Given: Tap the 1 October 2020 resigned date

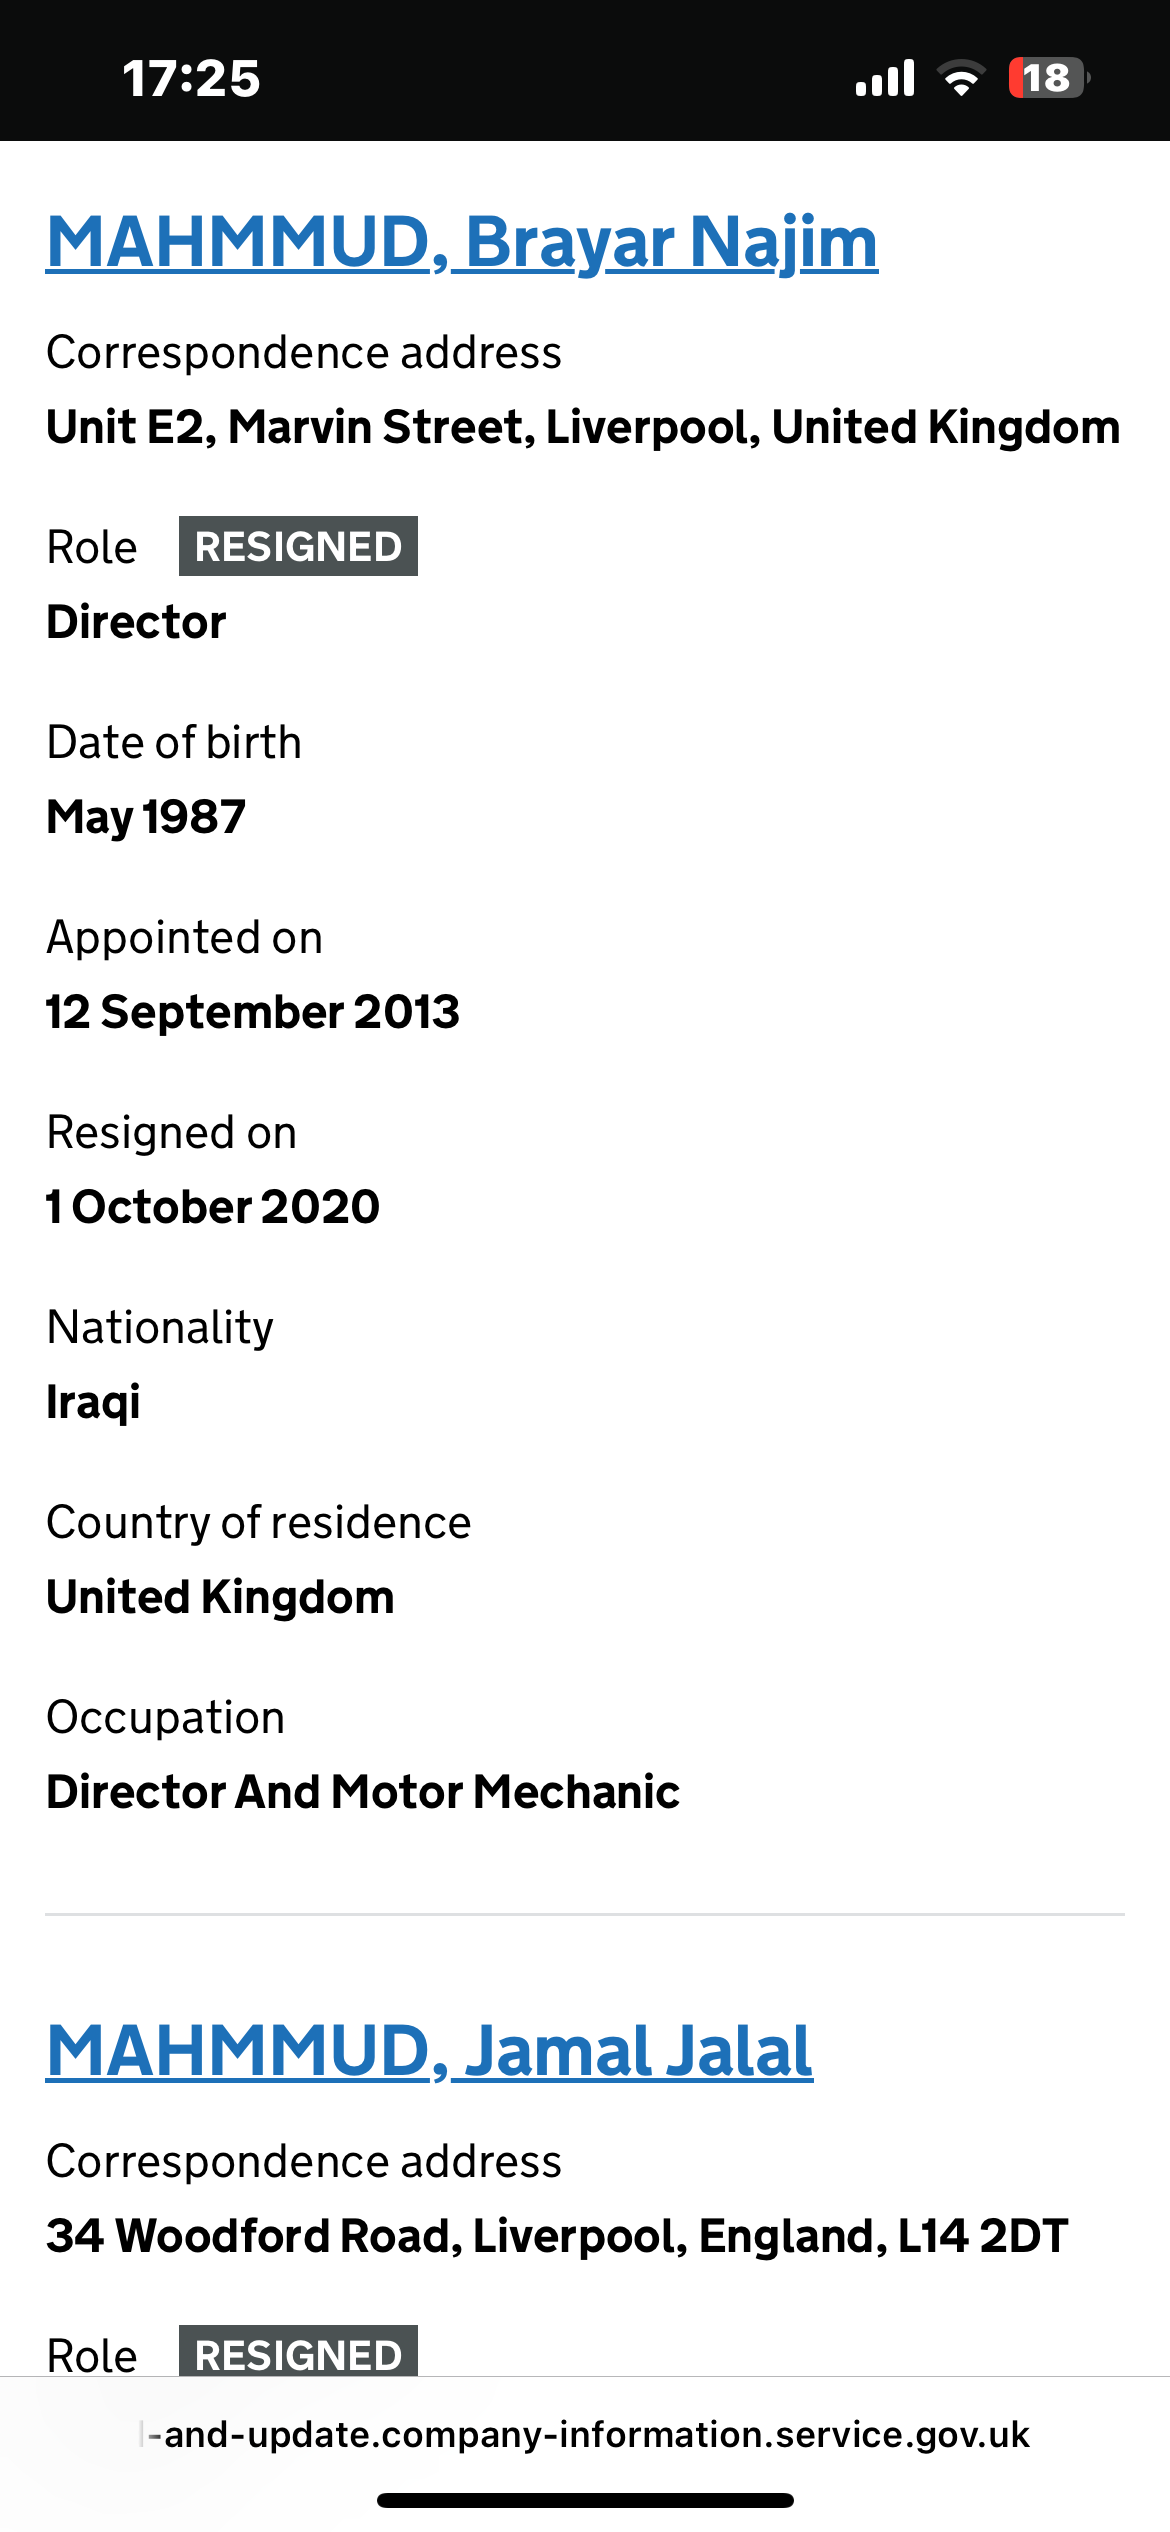Looking at the screenshot, I should tap(213, 1207).
